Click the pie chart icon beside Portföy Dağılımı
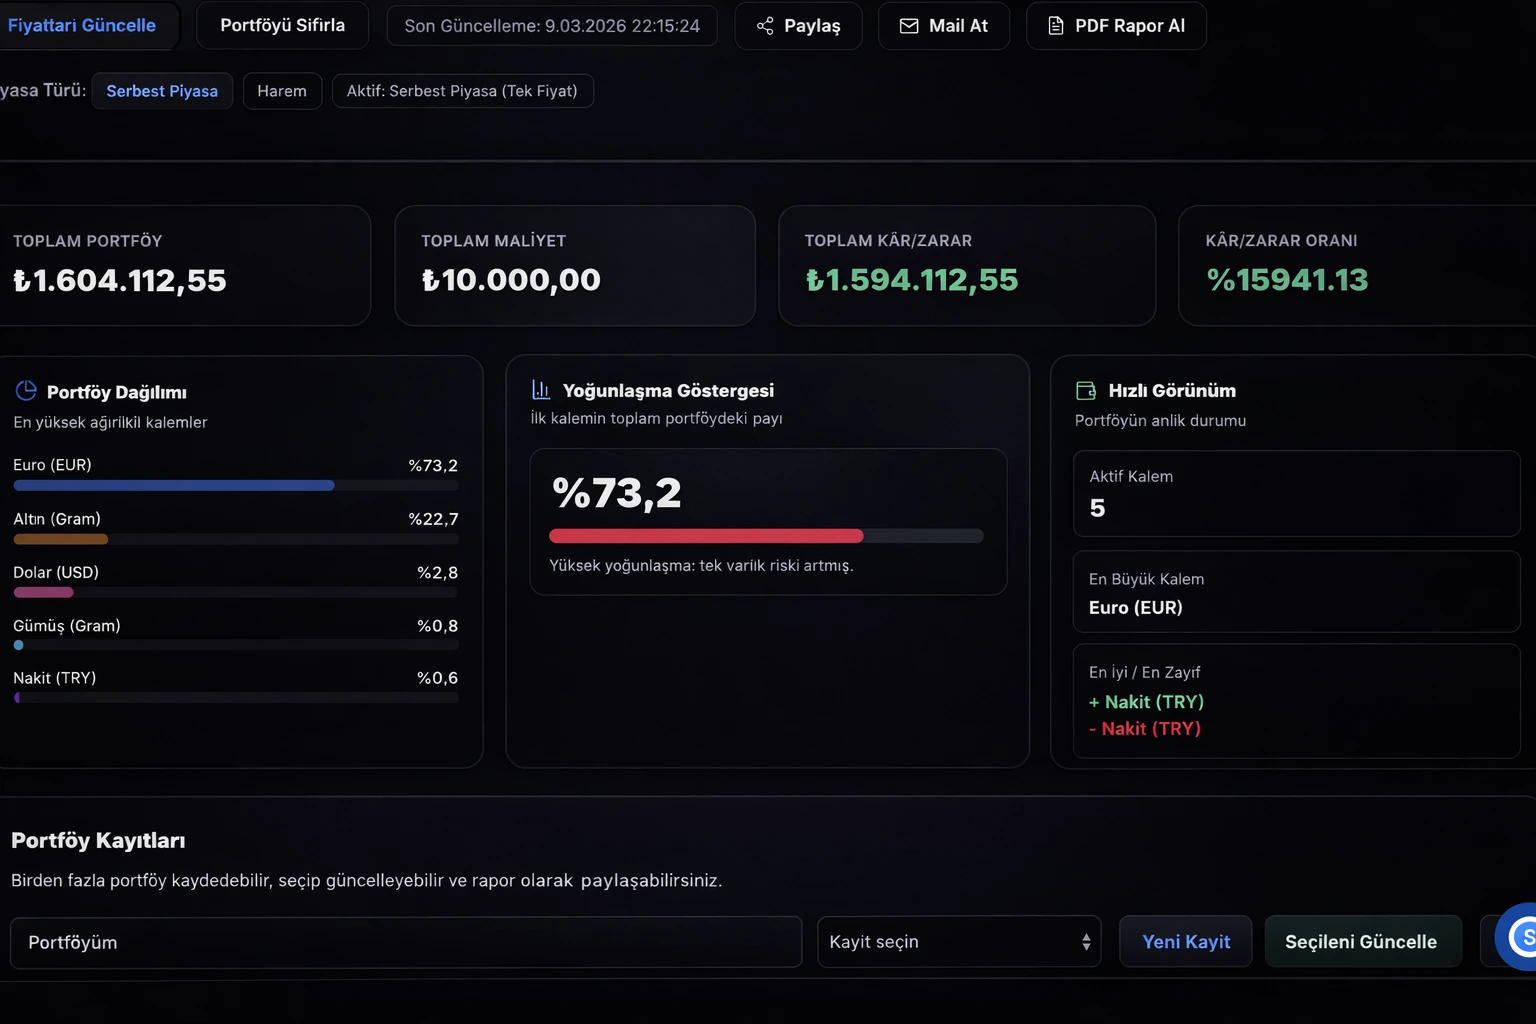The height and width of the screenshot is (1024, 1536). click(x=26, y=391)
